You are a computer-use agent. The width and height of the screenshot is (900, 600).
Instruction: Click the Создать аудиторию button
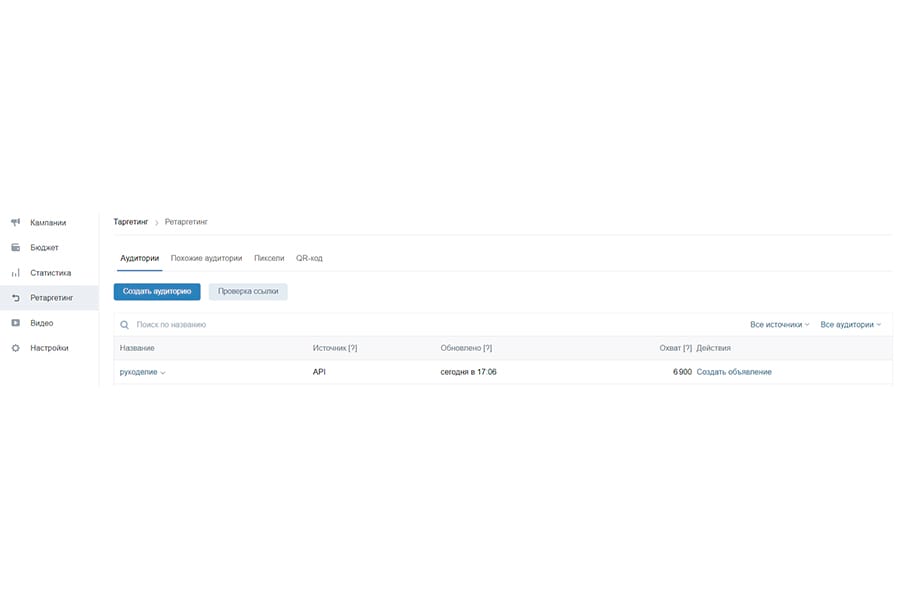[x=157, y=292]
